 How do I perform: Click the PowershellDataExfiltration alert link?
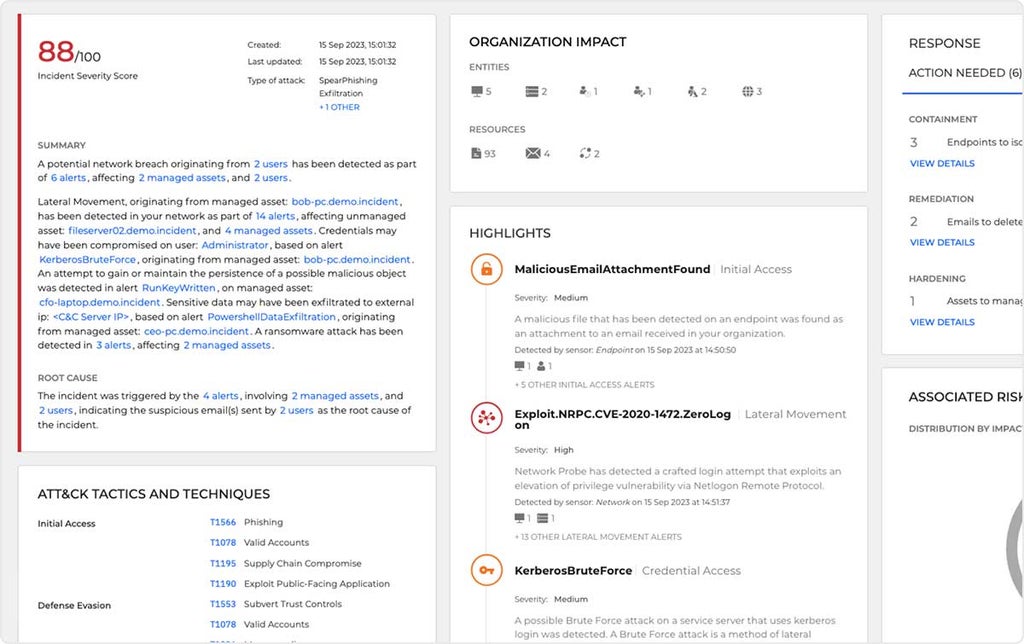[x=272, y=317]
